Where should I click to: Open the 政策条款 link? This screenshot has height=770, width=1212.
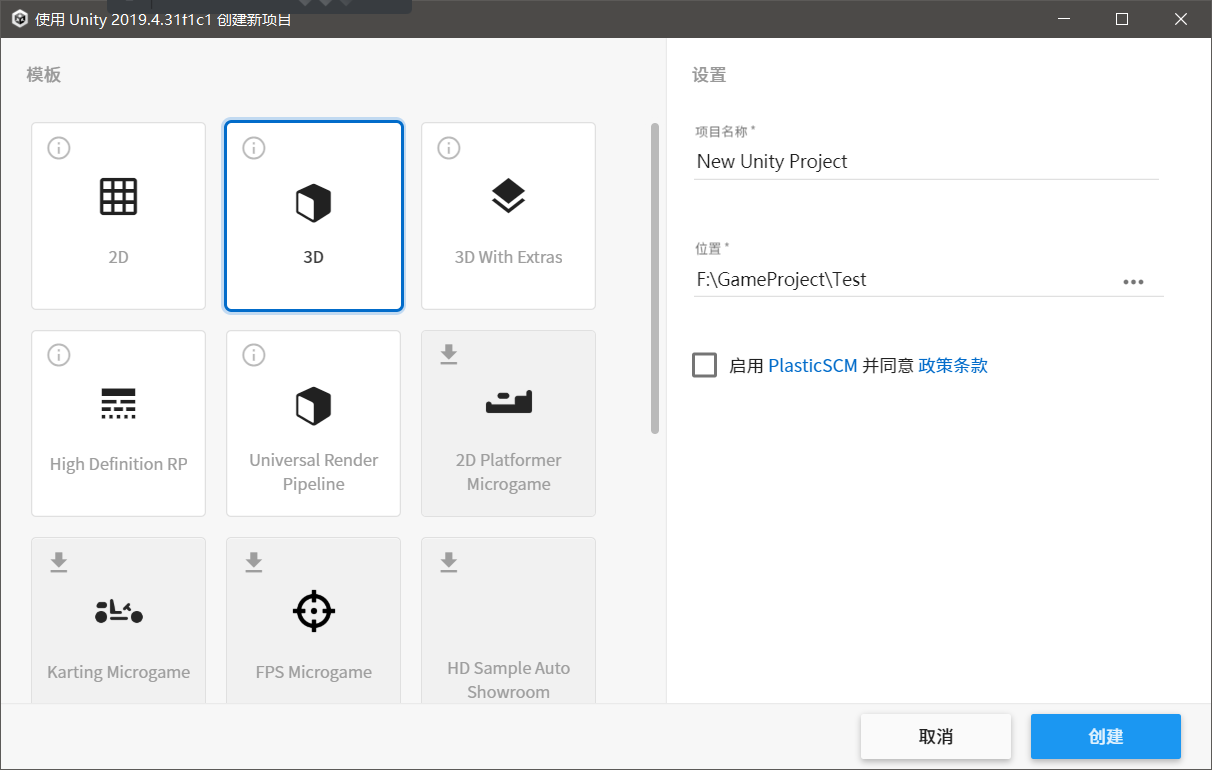coord(952,365)
